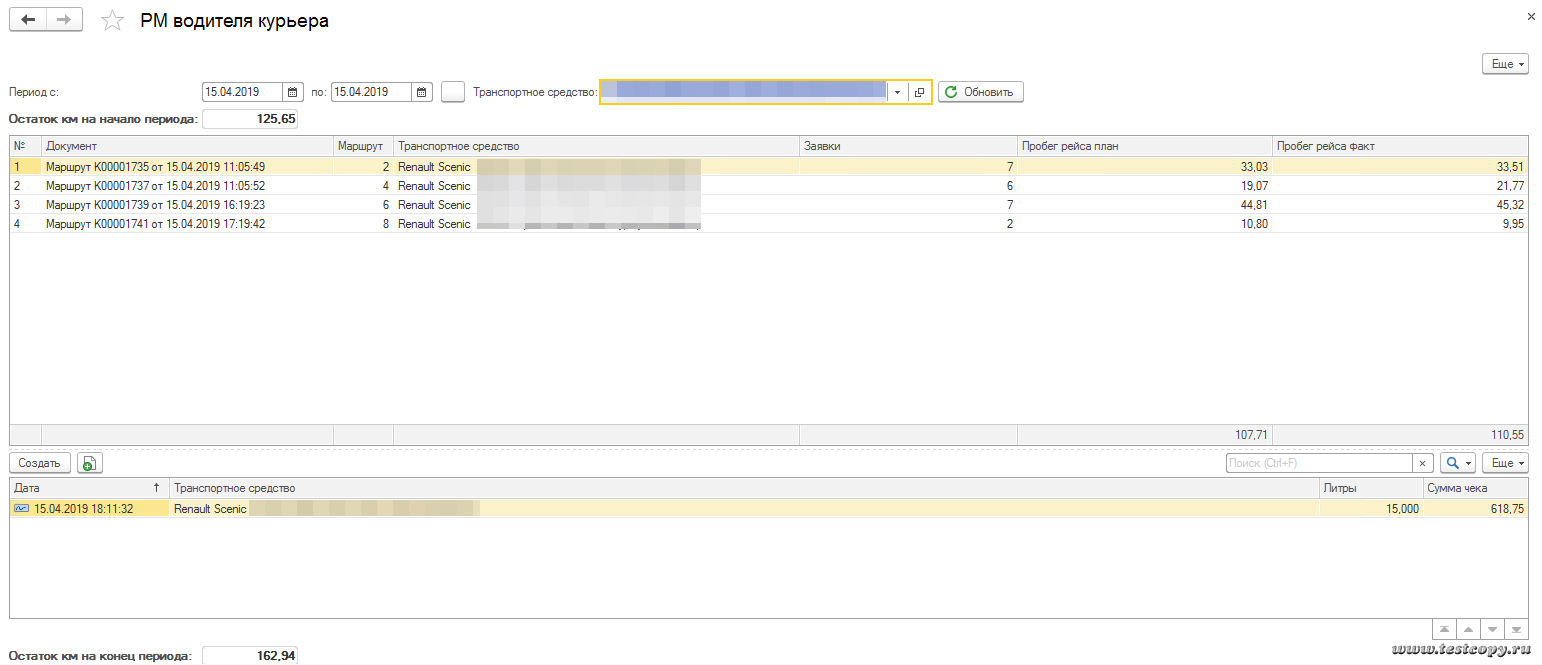Open calendar for period end date
The image size is (1542, 665).
(422, 92)
